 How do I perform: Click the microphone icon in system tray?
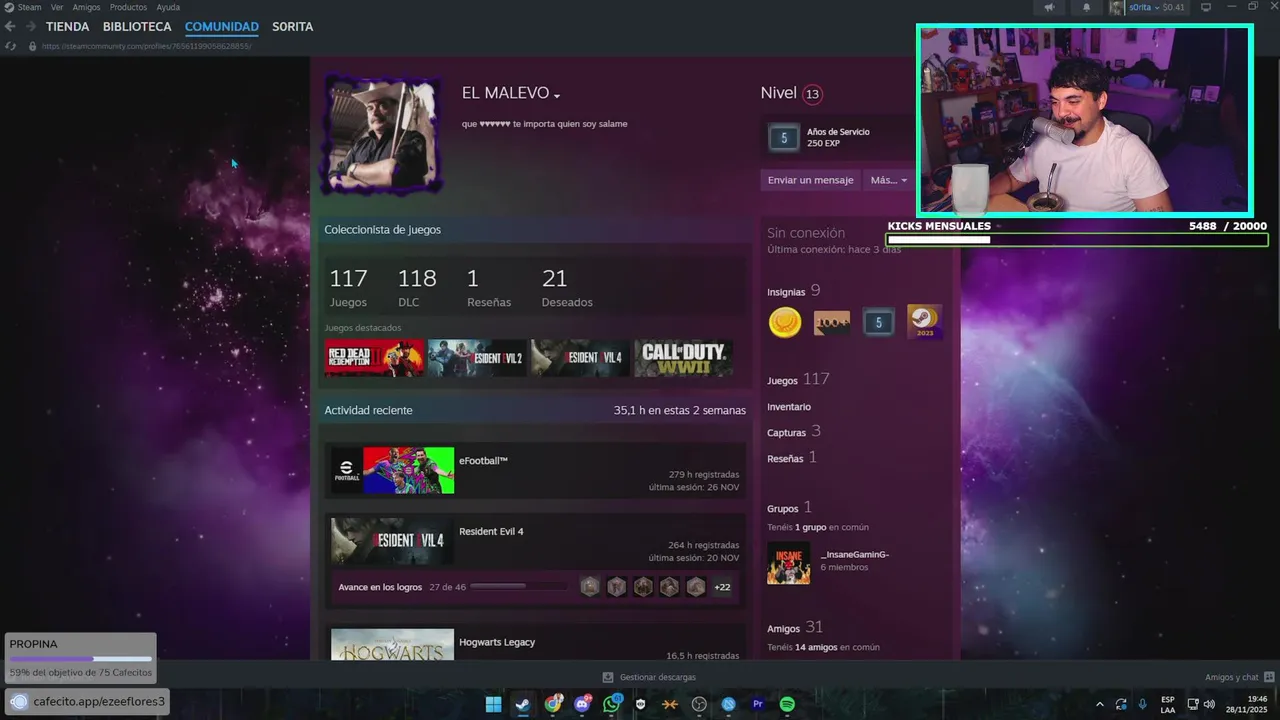[1142, 704]
